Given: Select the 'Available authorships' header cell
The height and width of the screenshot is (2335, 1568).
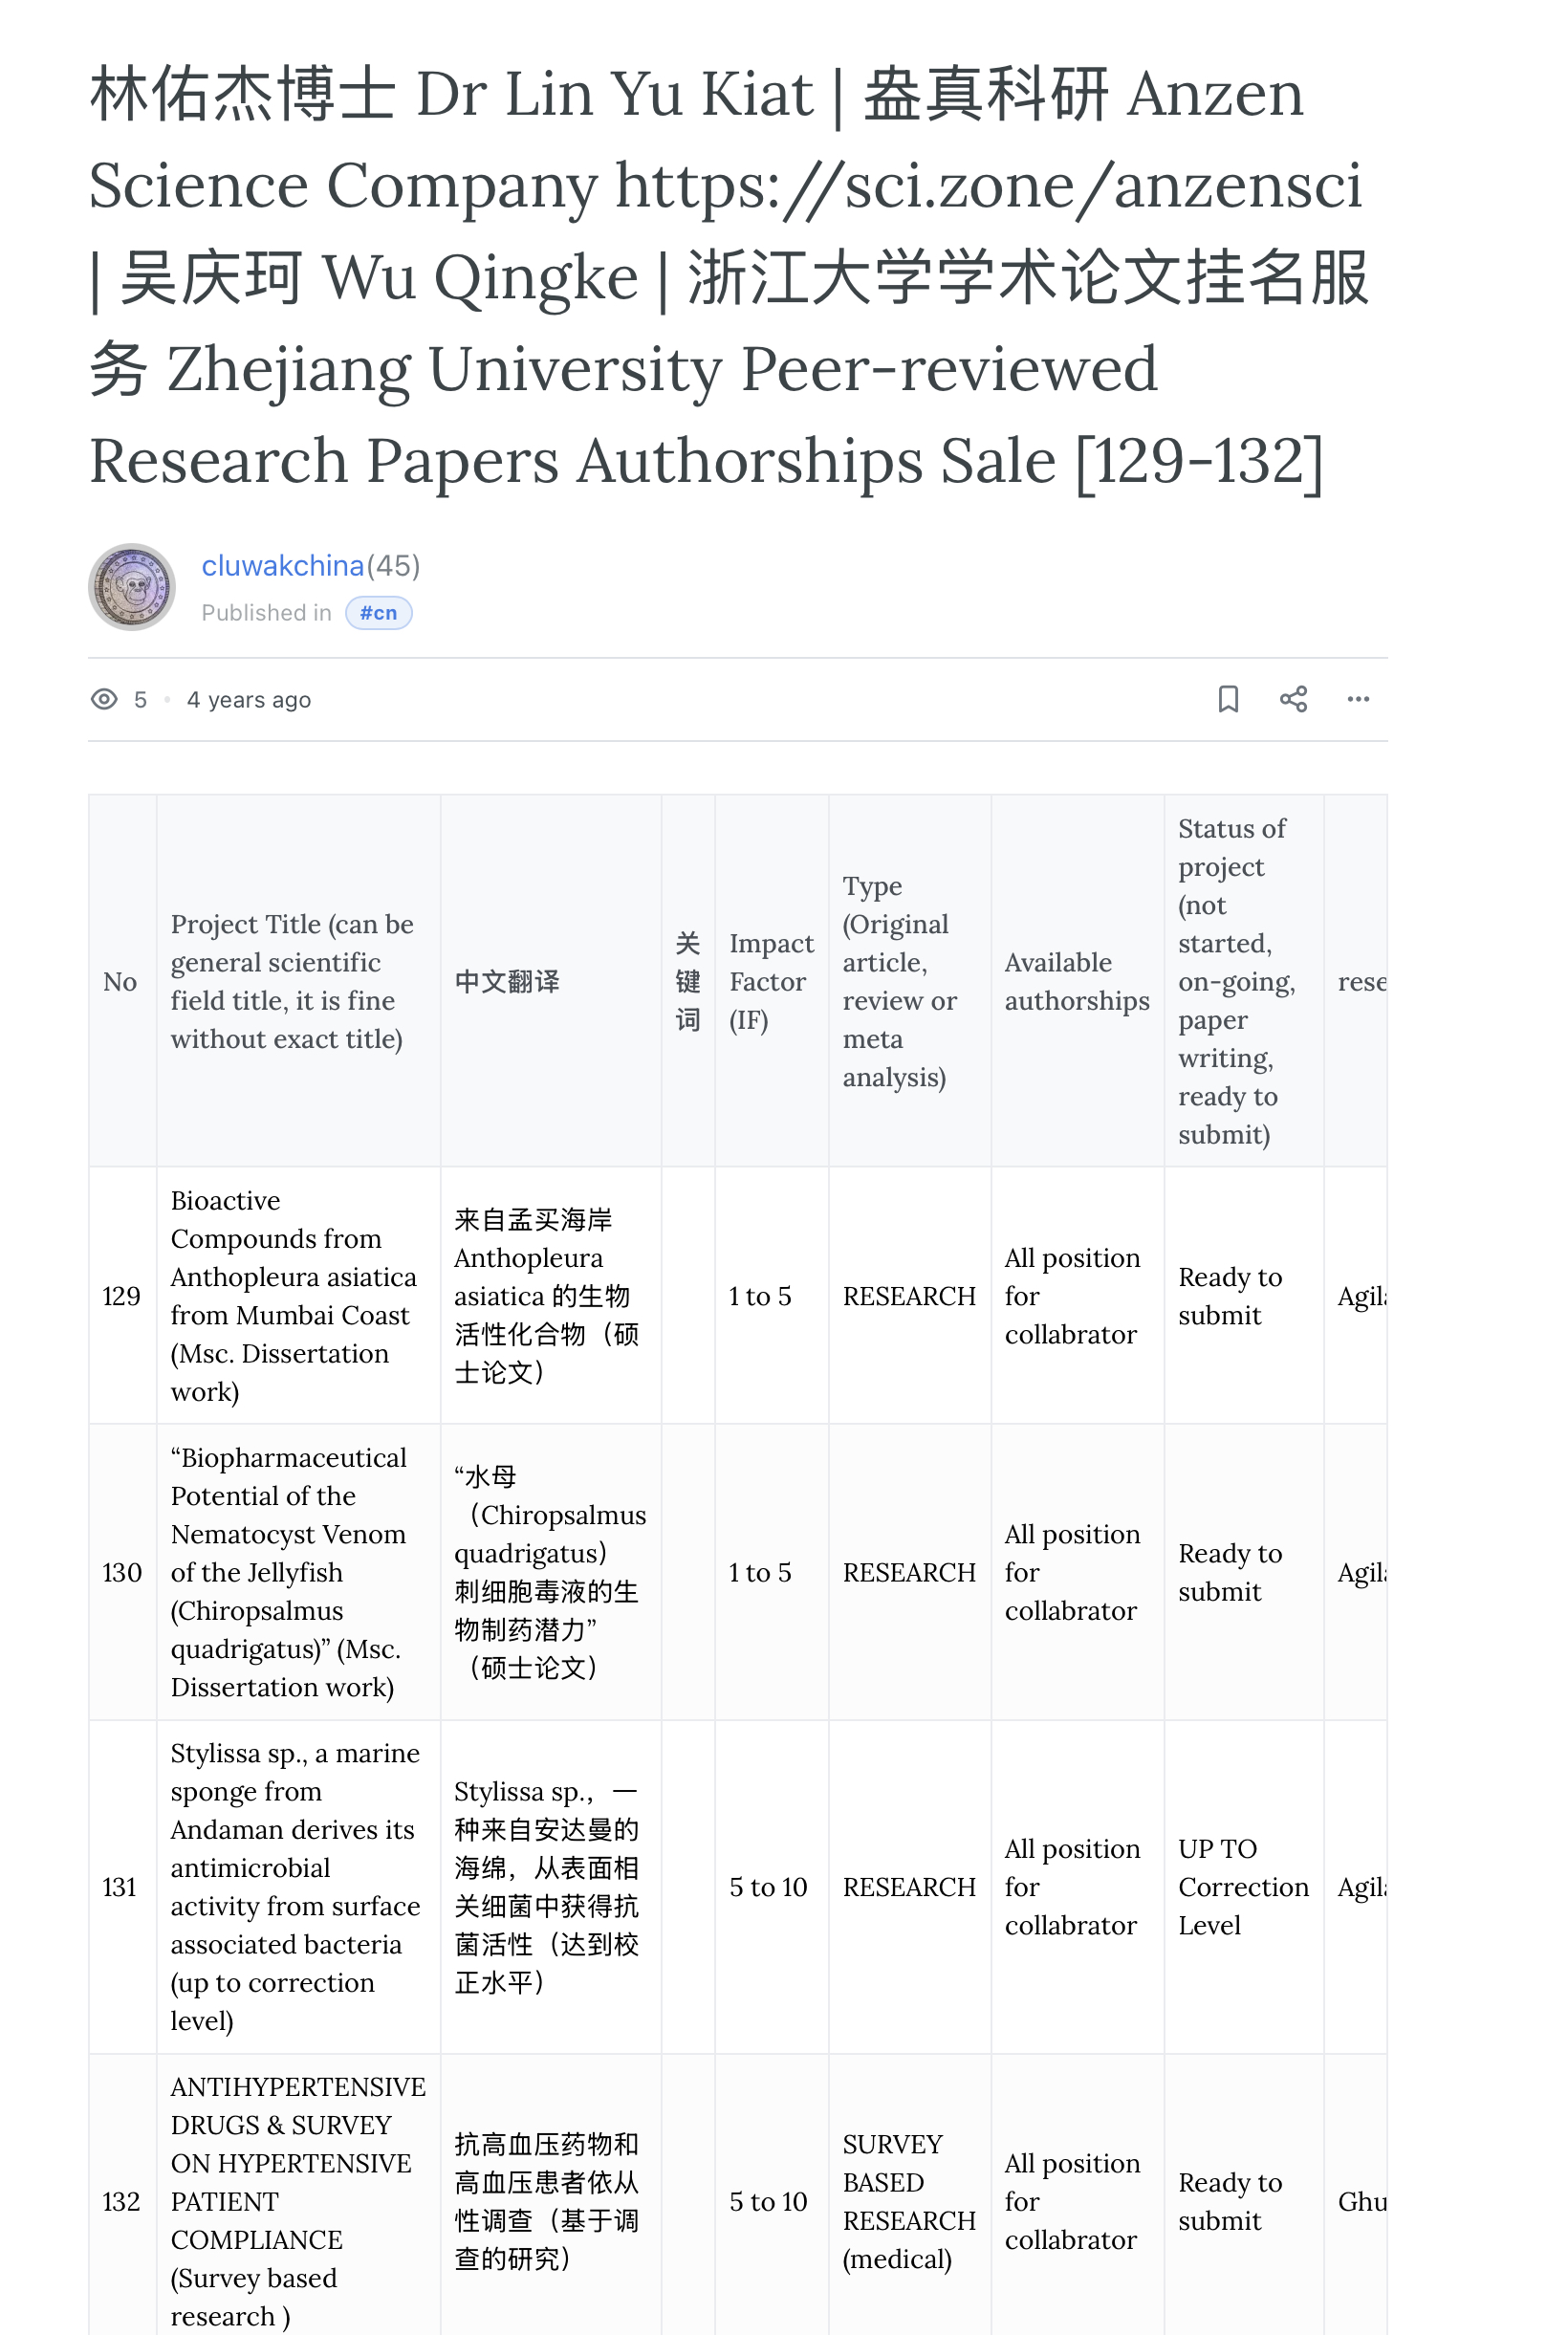Looking at the screenshot, I should pos(1076,981).
